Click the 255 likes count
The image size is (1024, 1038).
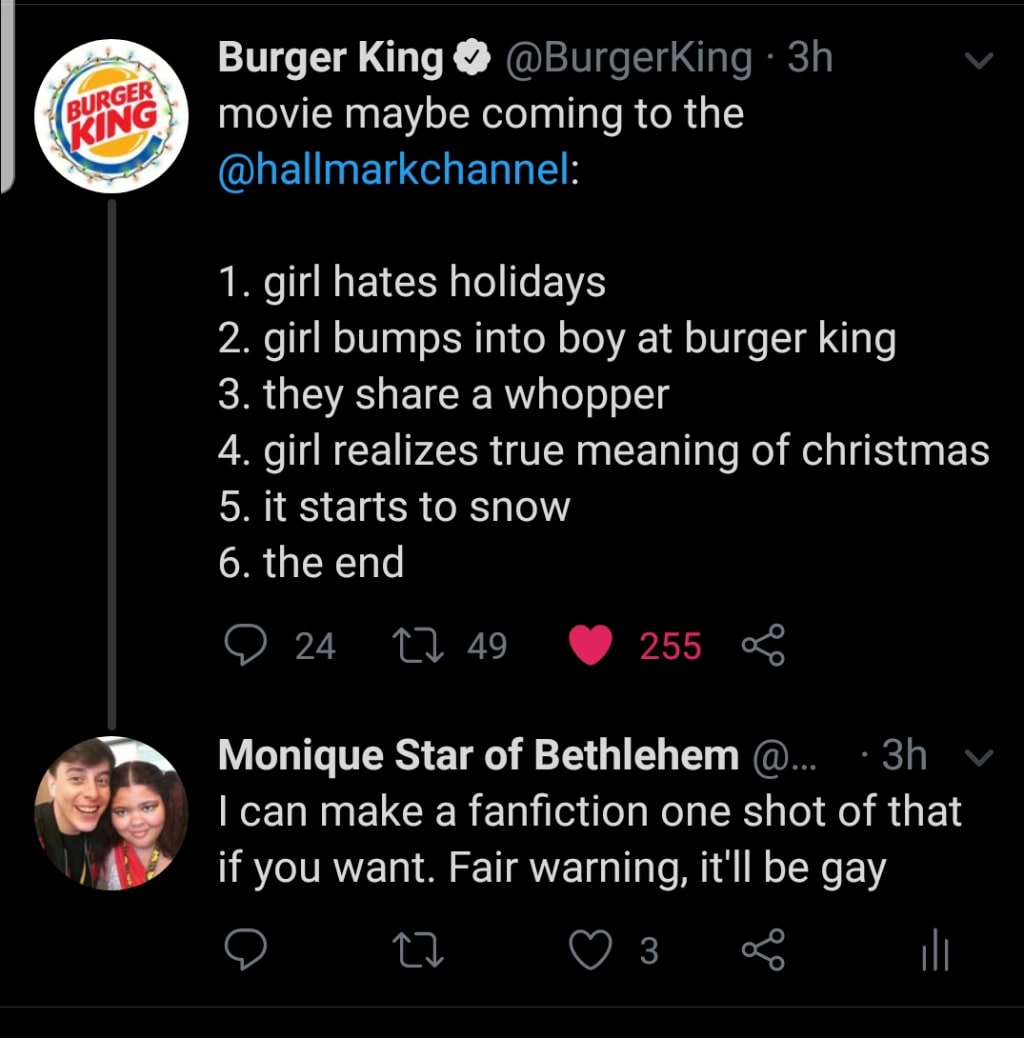point(670,646)
